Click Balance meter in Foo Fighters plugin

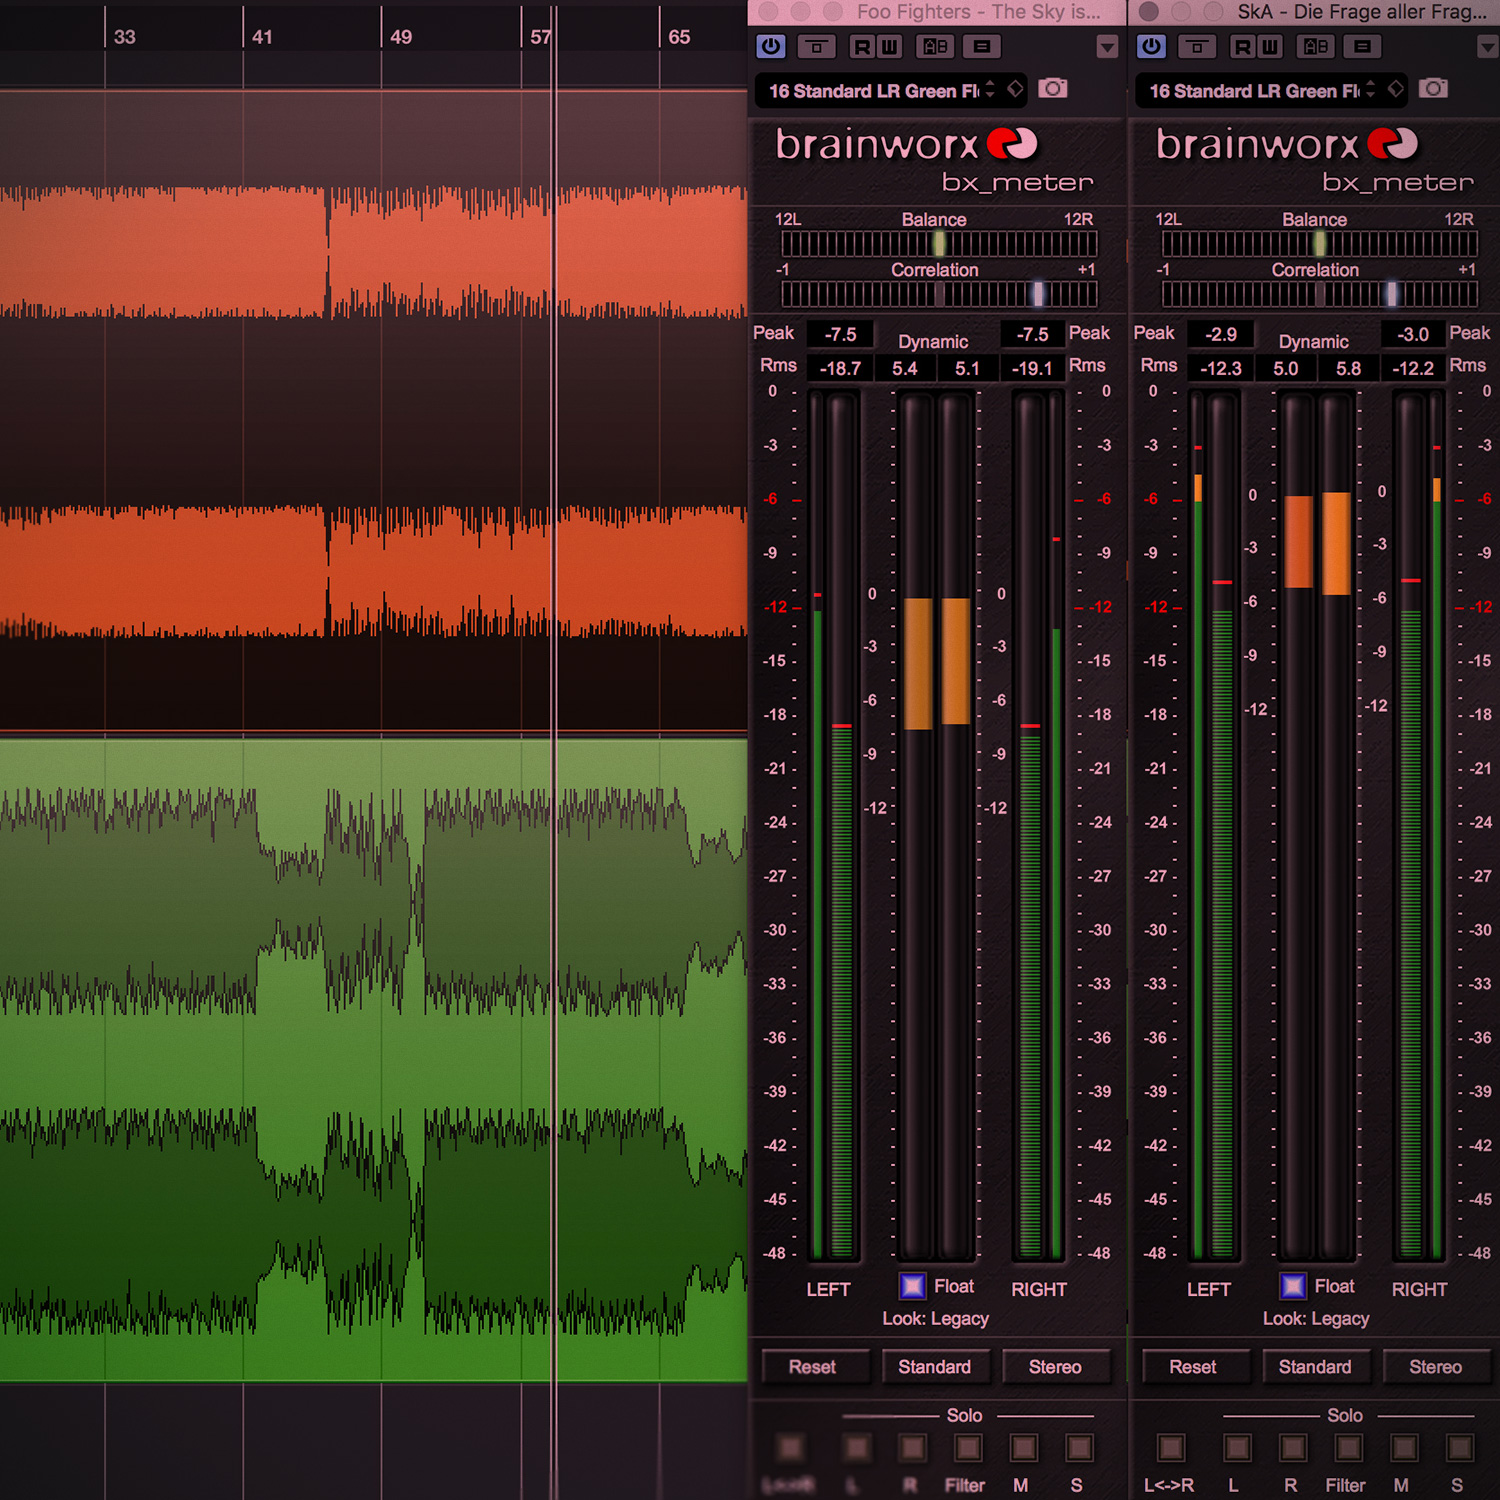[939, 243]
